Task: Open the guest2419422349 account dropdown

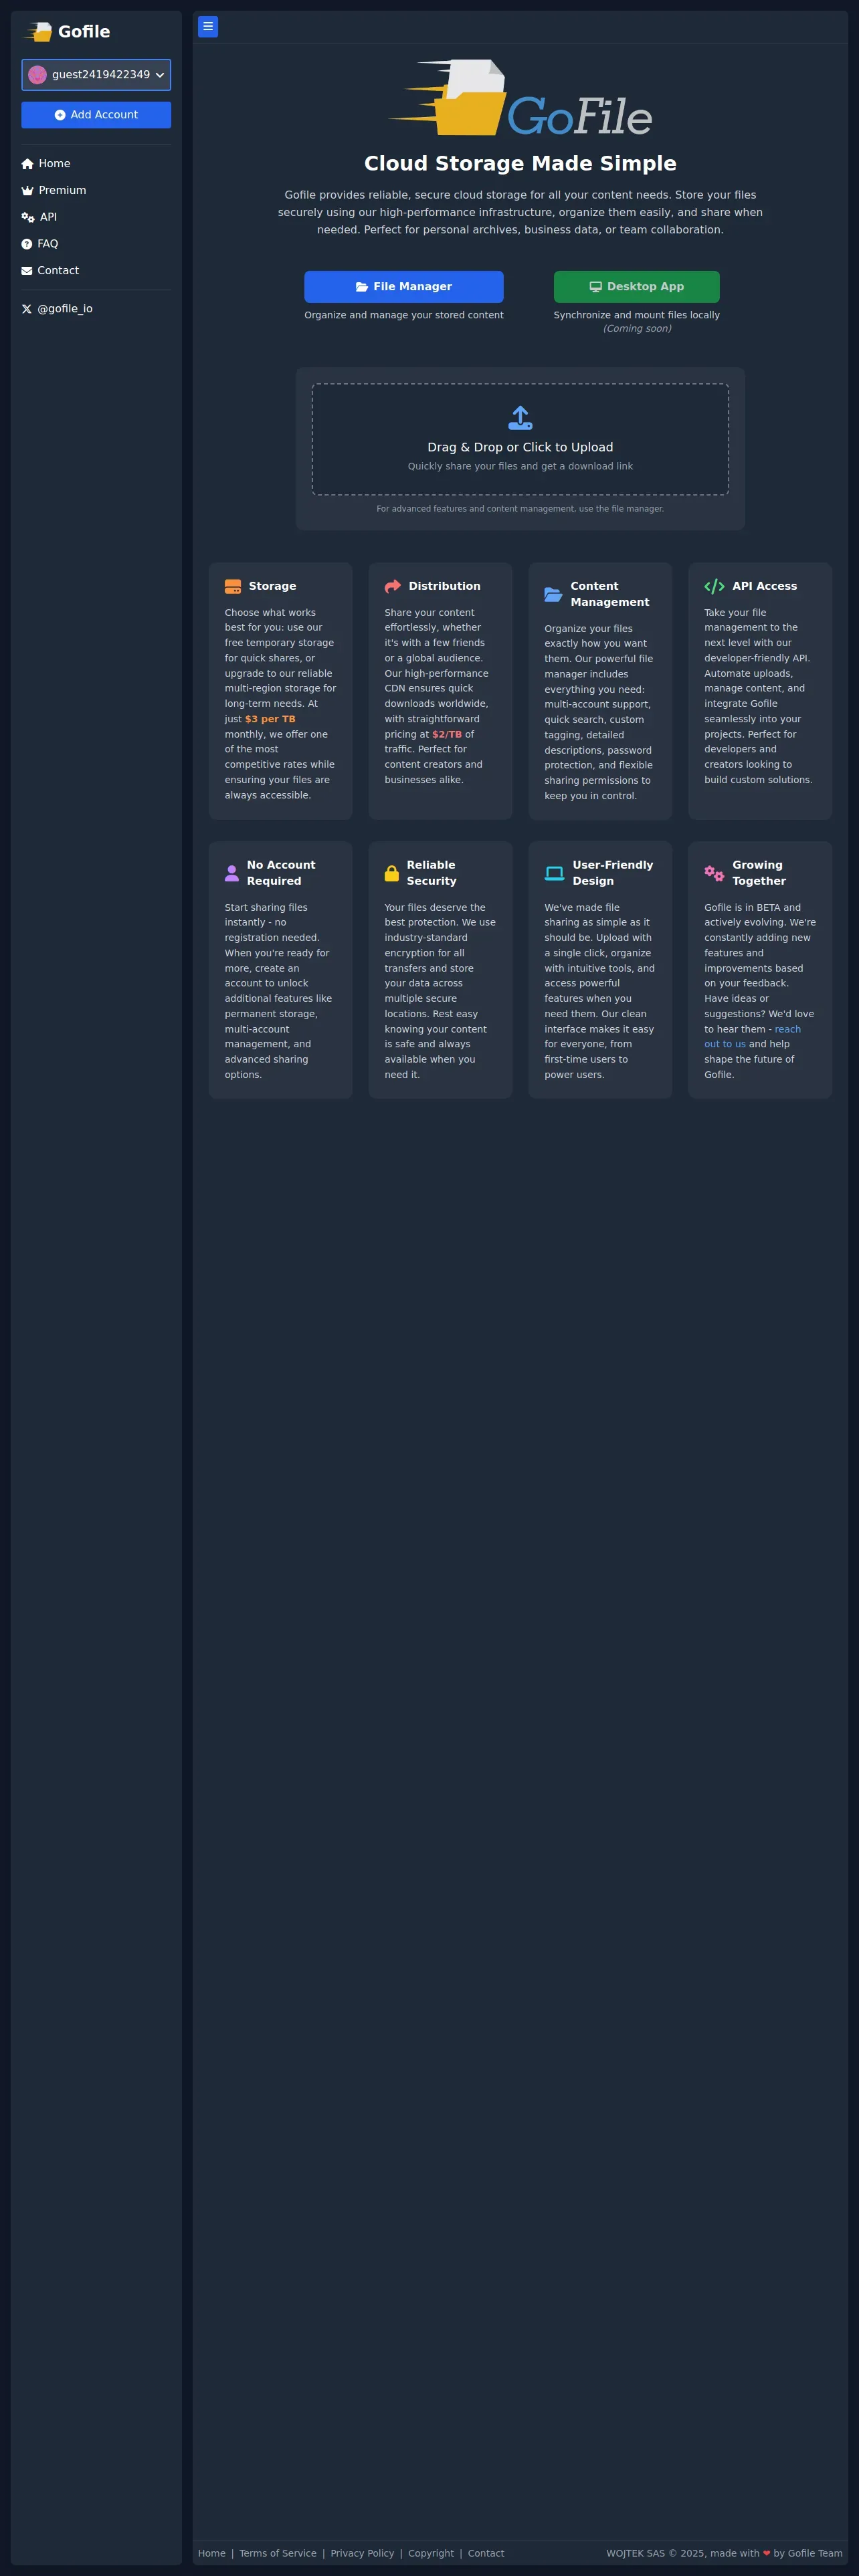Action: [96, 75]
